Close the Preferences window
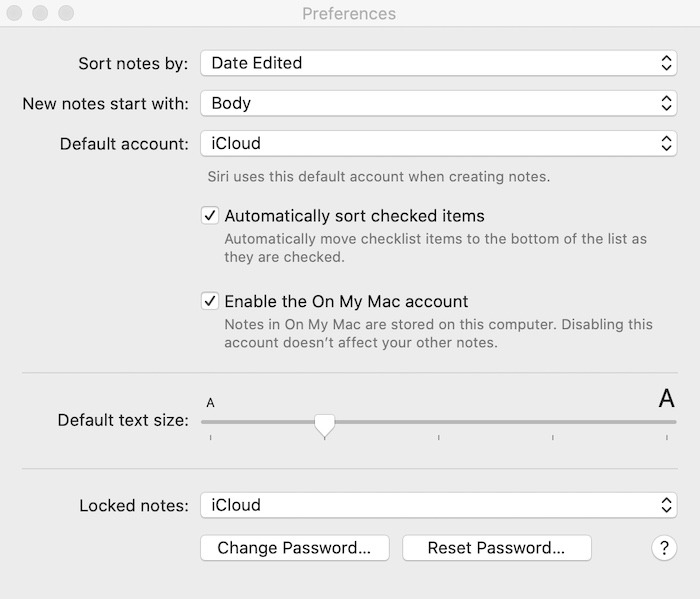Viewport: 700px width, 599px height. tap(14, 13)
